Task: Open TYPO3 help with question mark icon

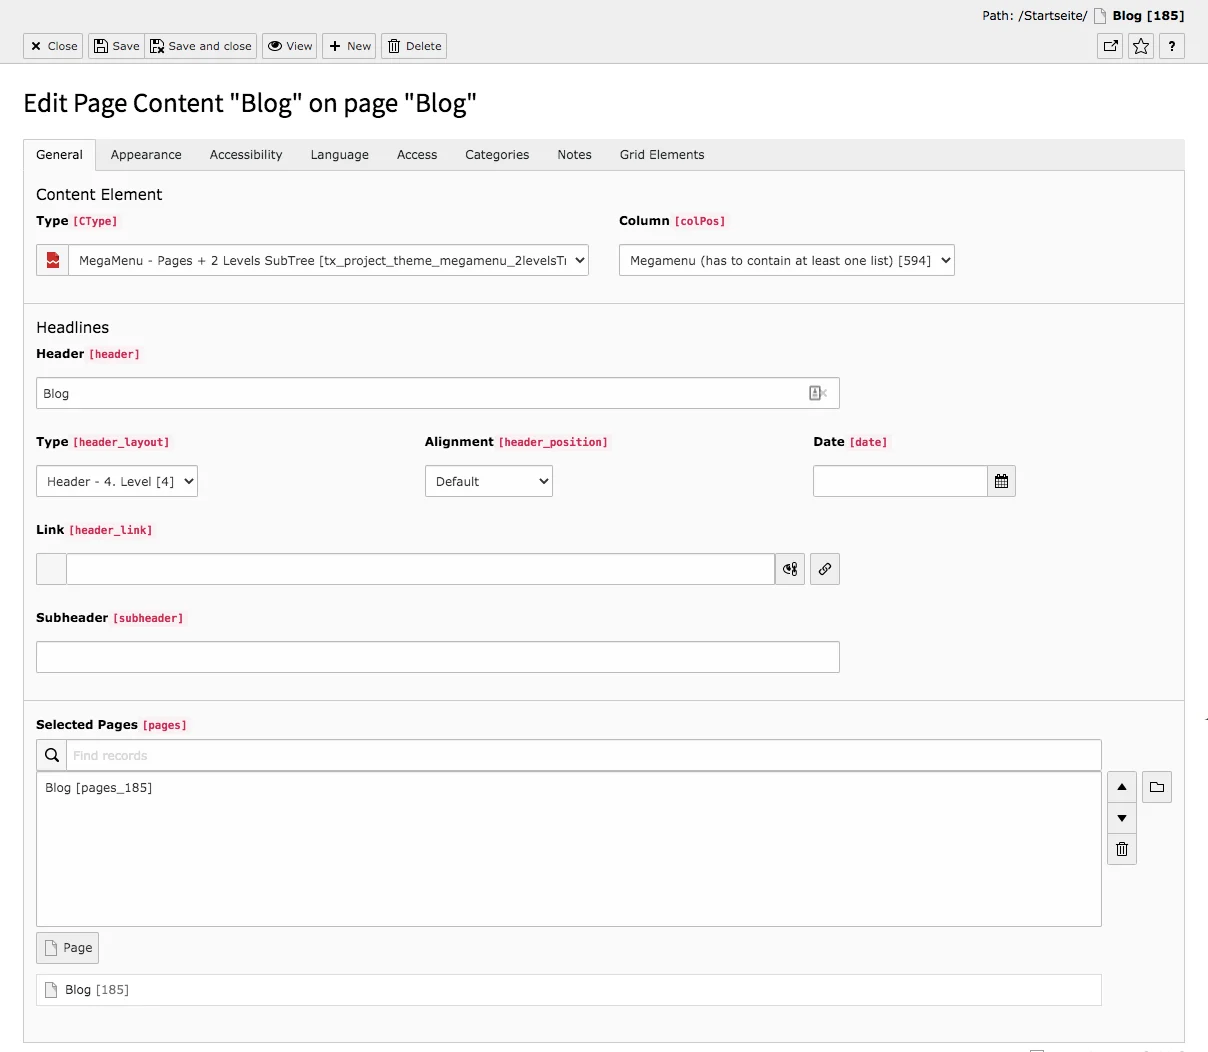Action: tap(1172, 46)
